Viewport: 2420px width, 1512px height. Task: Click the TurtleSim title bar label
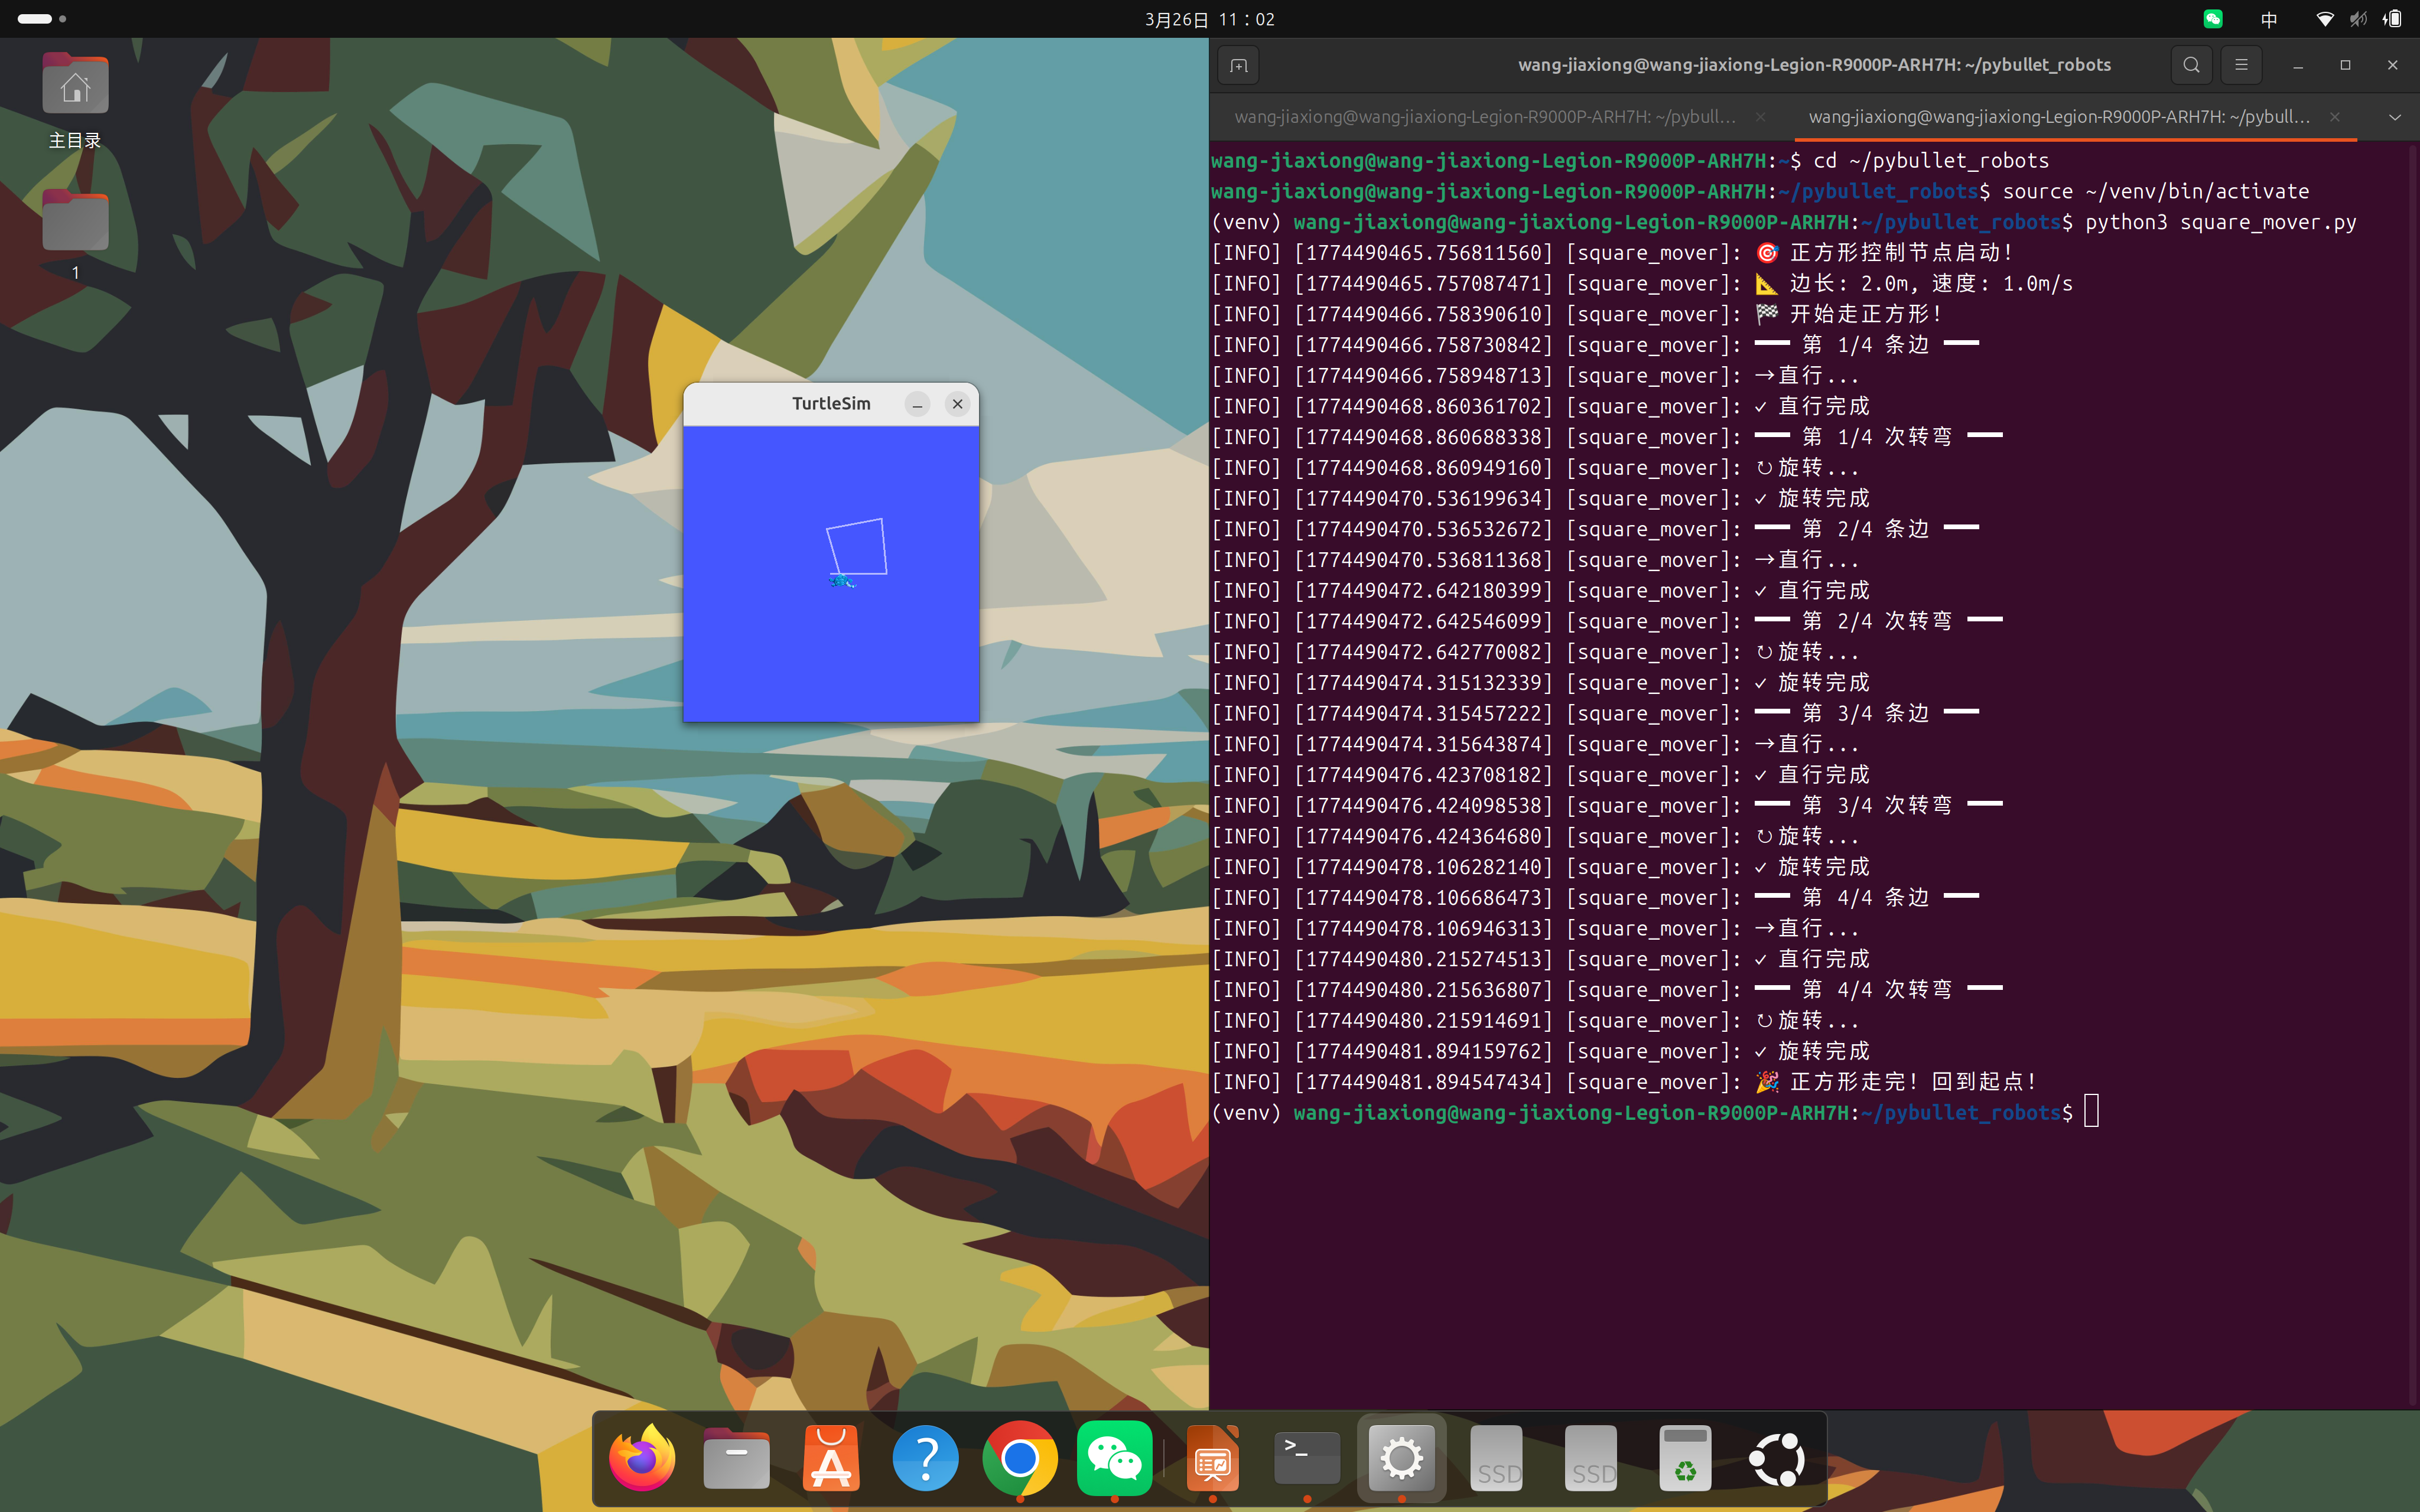(x=831, y=404)
